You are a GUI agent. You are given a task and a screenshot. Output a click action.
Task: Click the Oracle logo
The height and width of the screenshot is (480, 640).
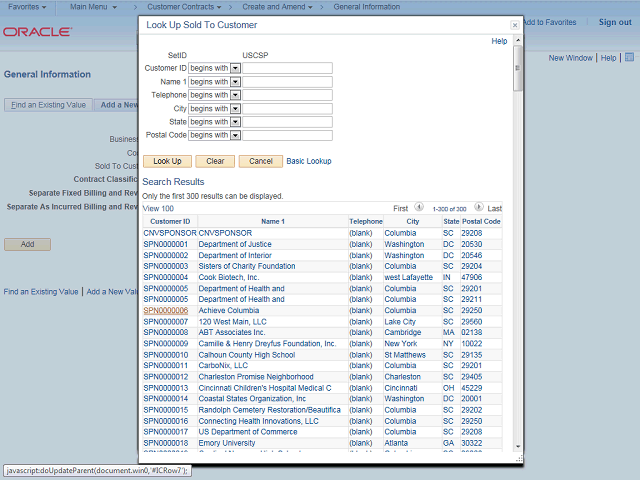(x=37, y=32)
